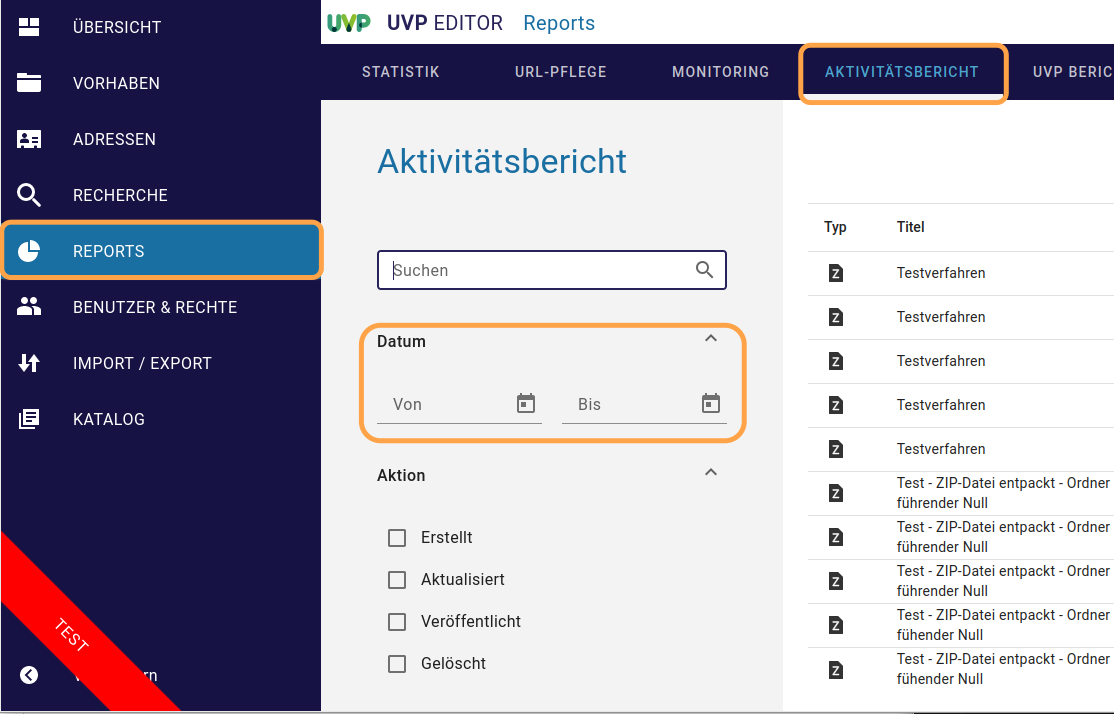Select the Recherche magnifier icon
Image resolution: width=1114 pixels, height=714 pixels.
[28, 195]
